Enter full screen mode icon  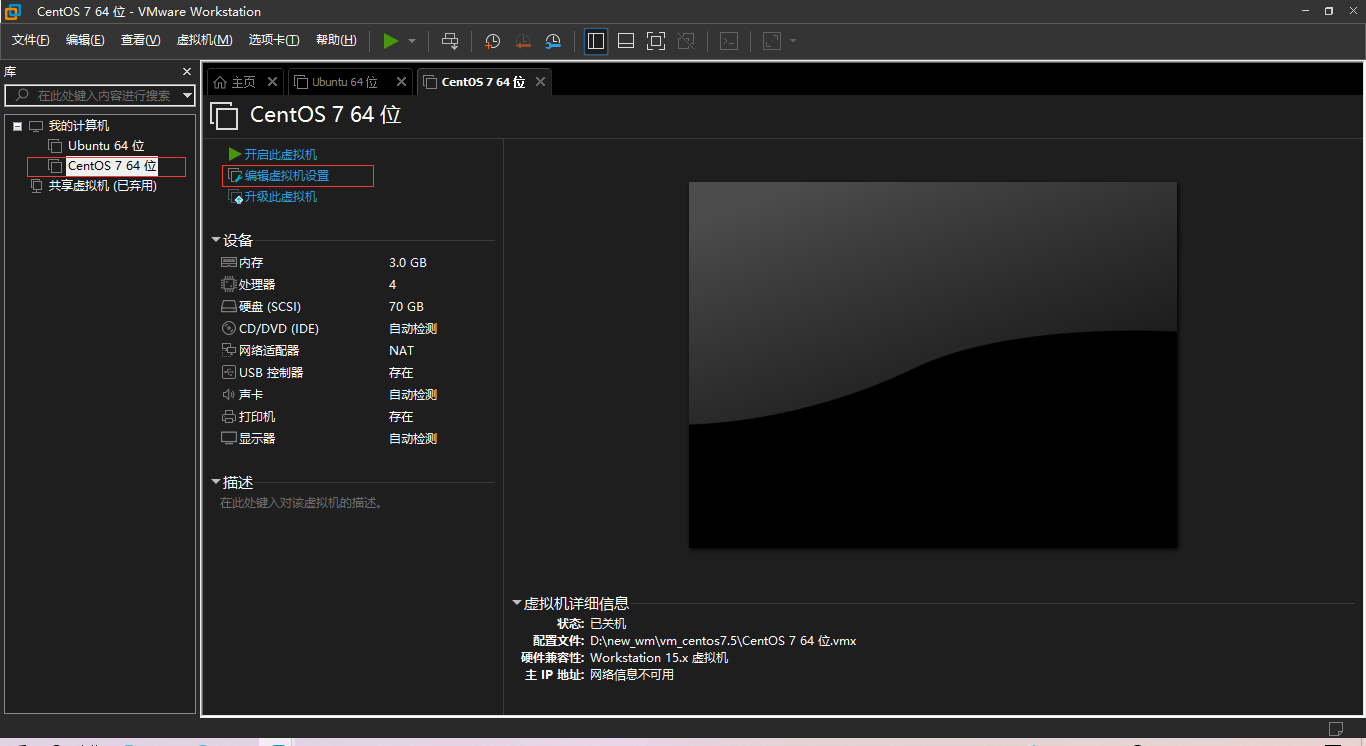(x=656, y=41)
